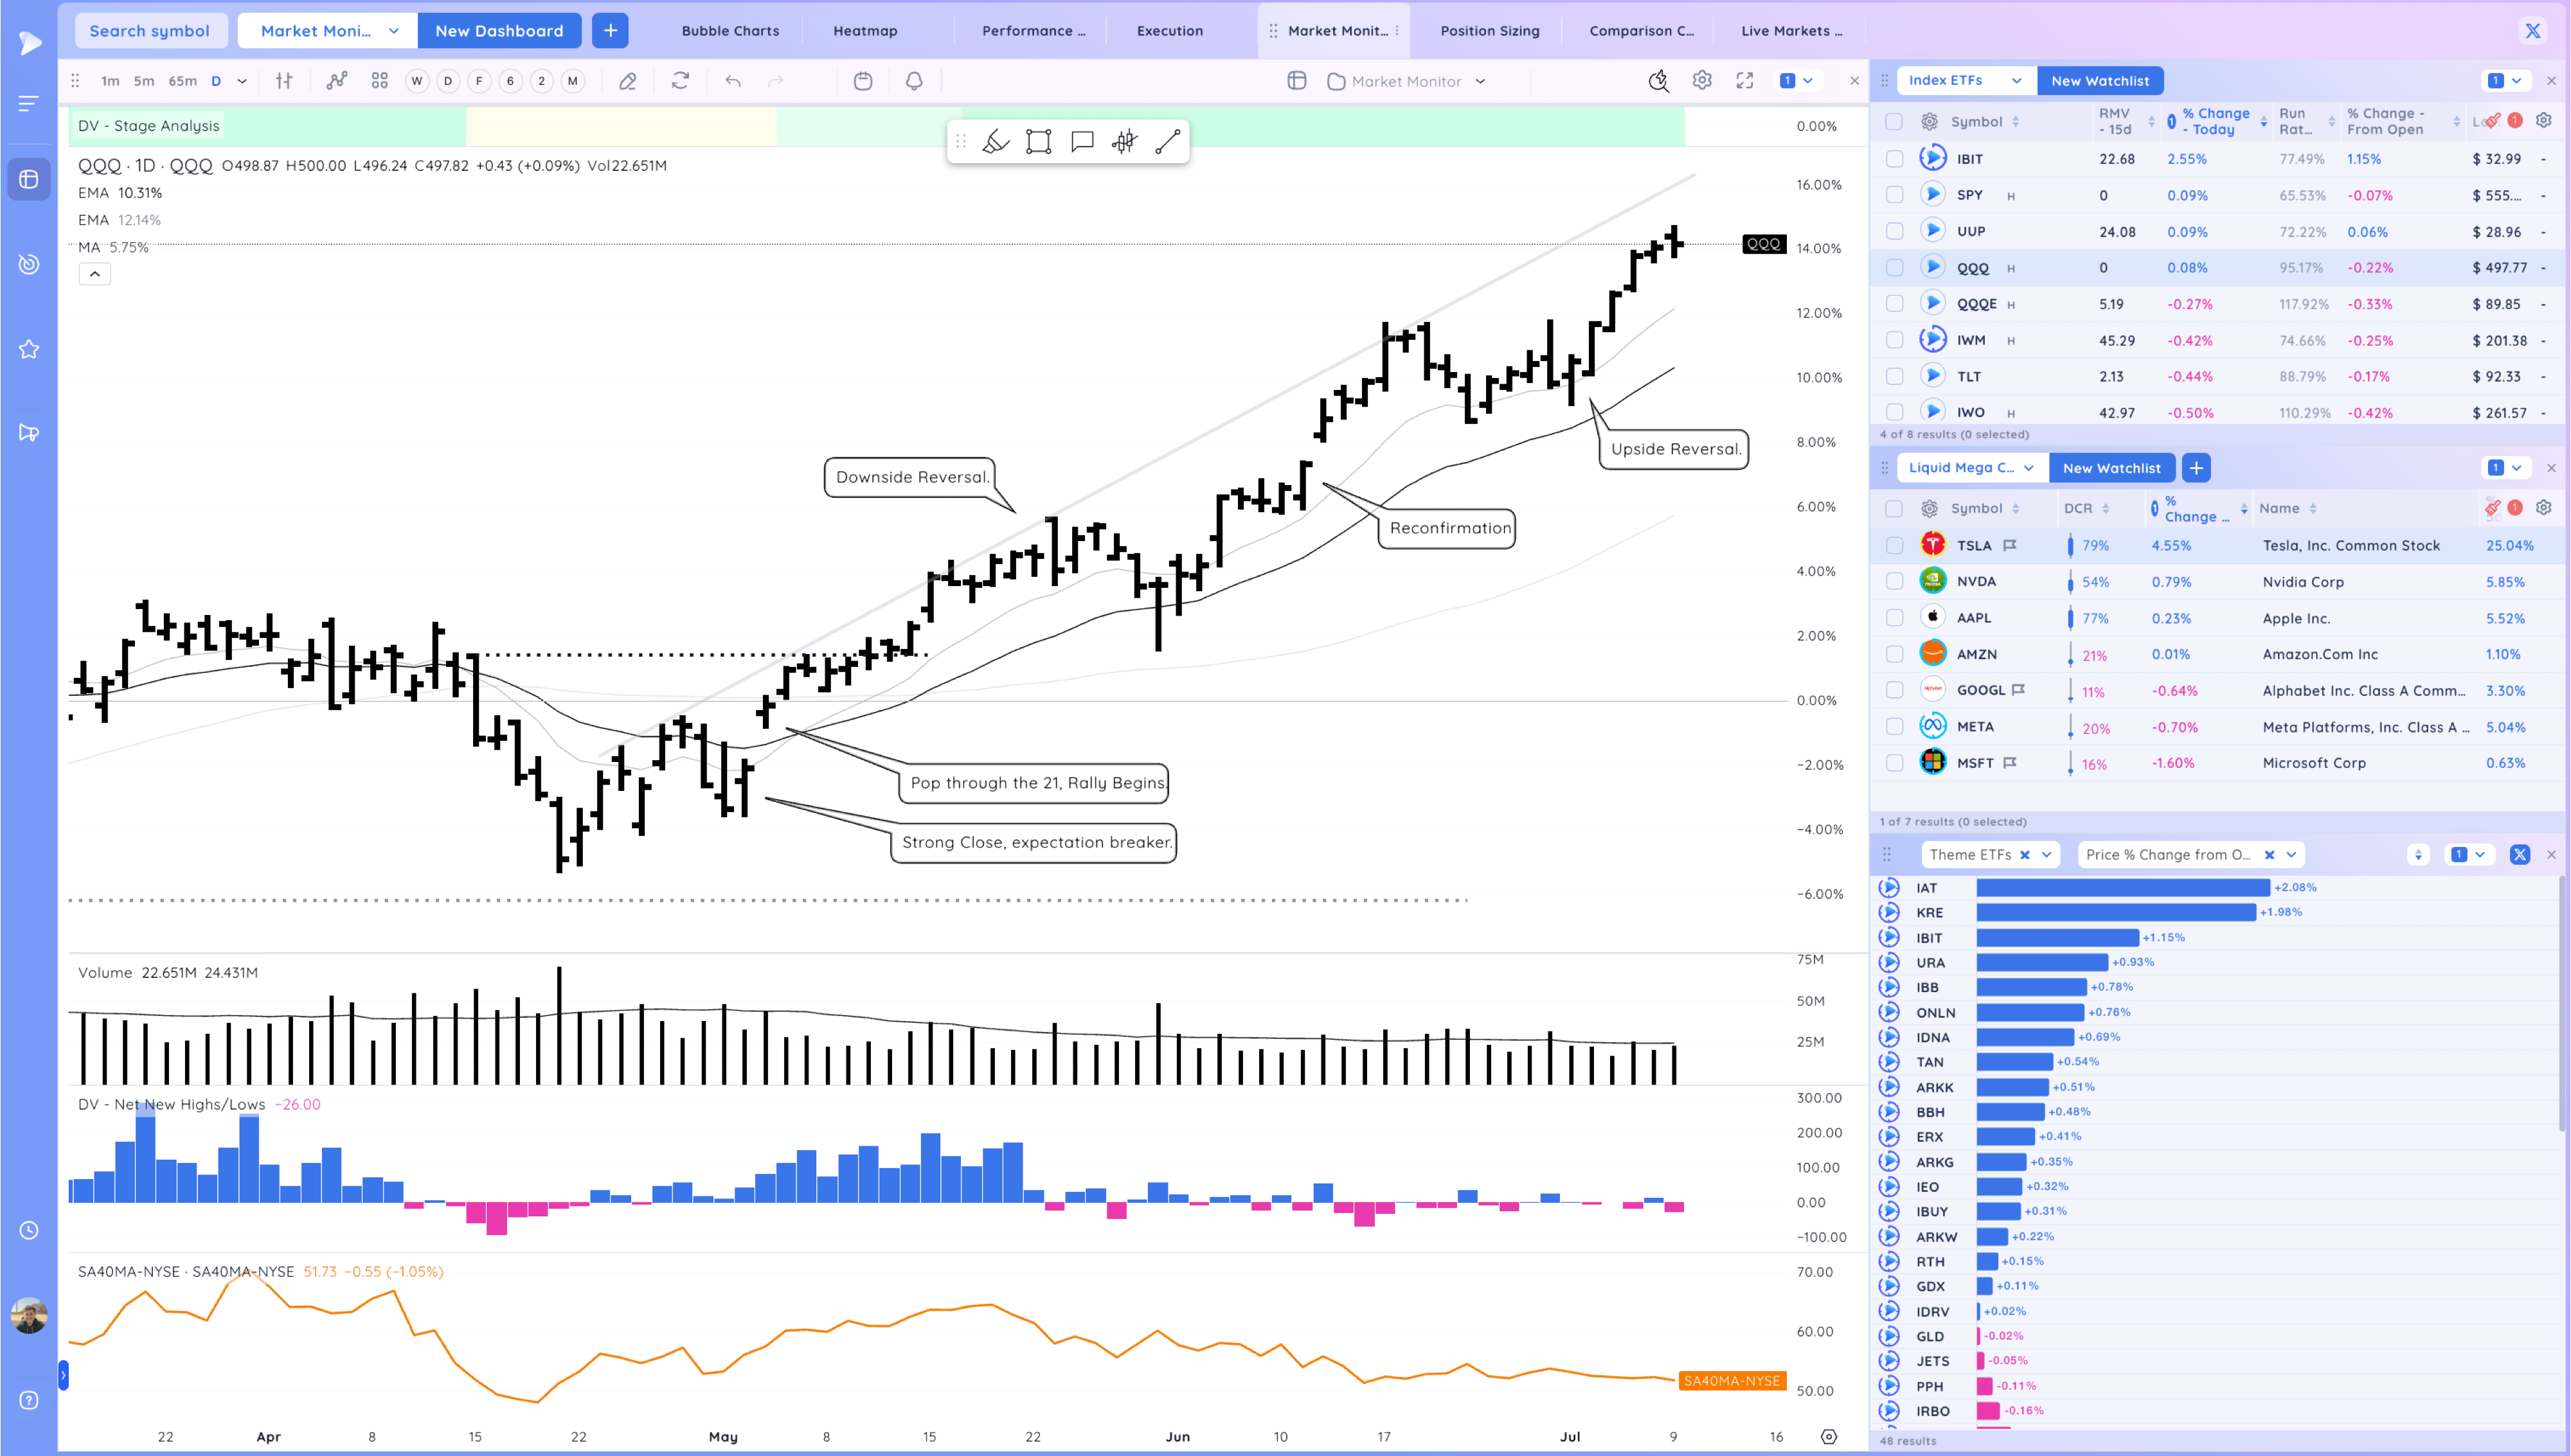
Task: Click New Watchlist in Index ETFs panel
Action: pyautogui.click(x=2099, y=81)
